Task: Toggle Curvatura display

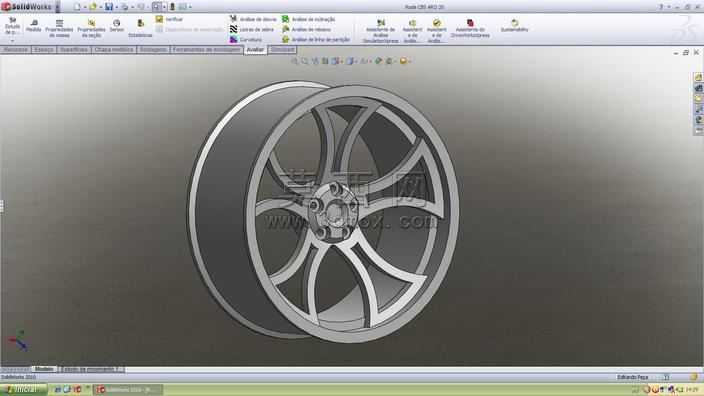Action: 246,40
